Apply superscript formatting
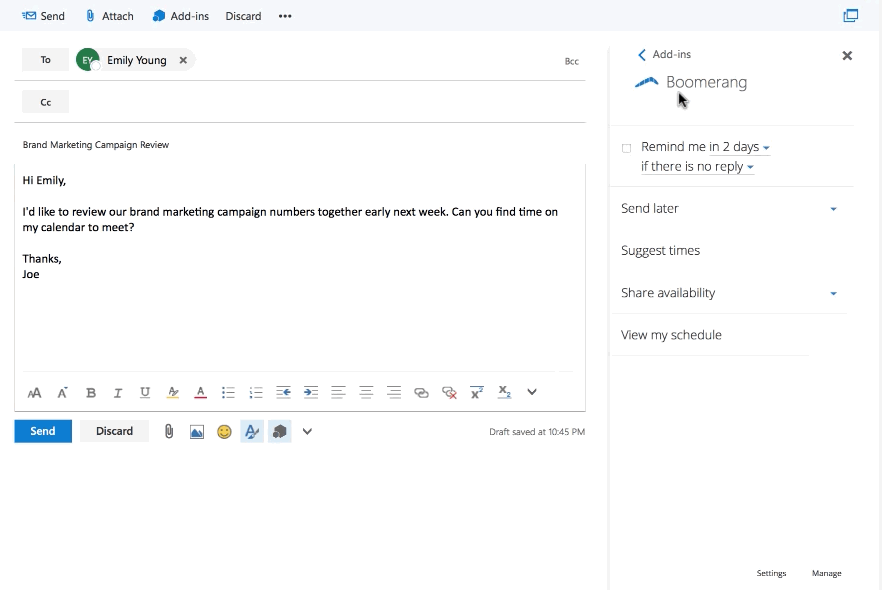The height and width of the screenshot is (590, 882). [x=477, y=393]
